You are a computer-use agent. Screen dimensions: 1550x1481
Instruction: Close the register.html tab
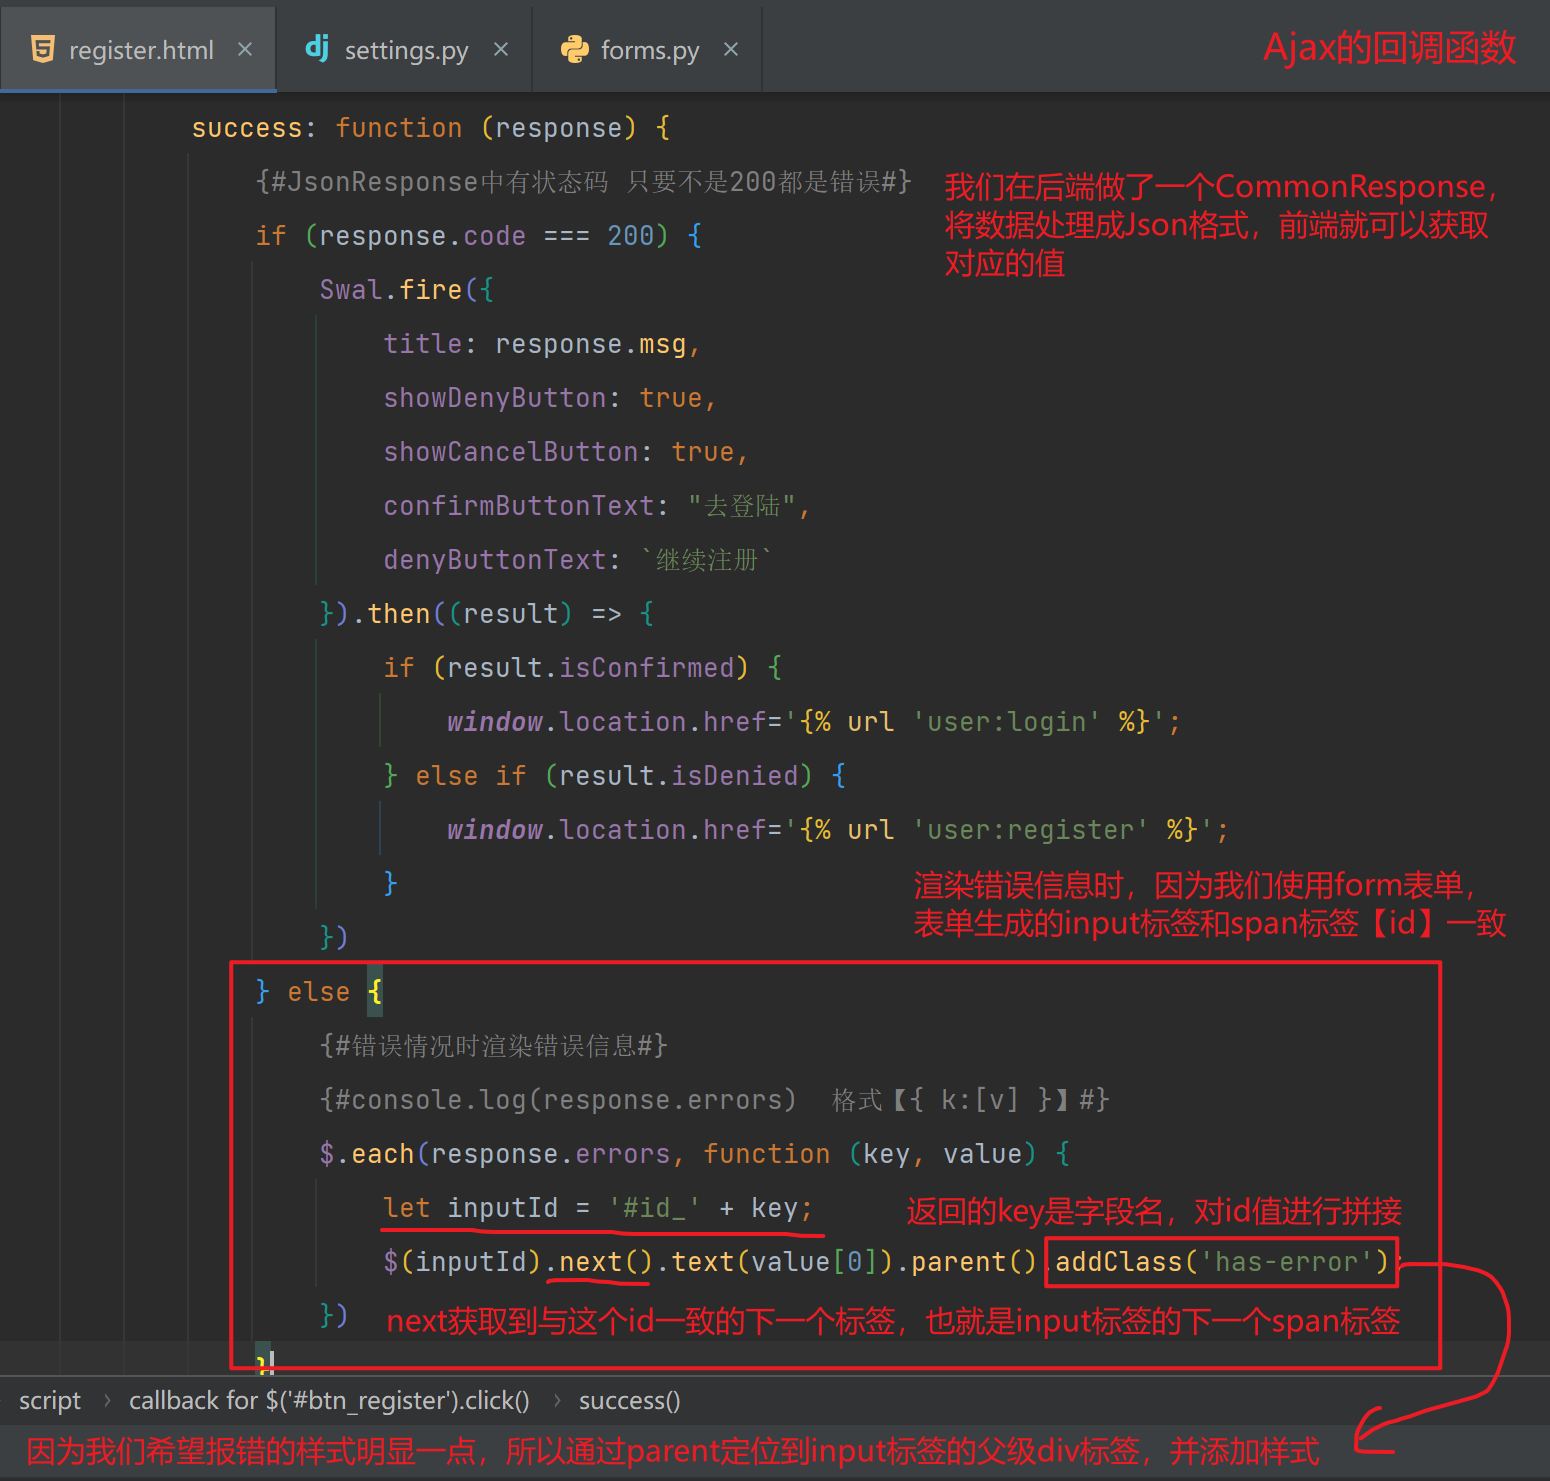pyautogui.click(x=245, y=49)
